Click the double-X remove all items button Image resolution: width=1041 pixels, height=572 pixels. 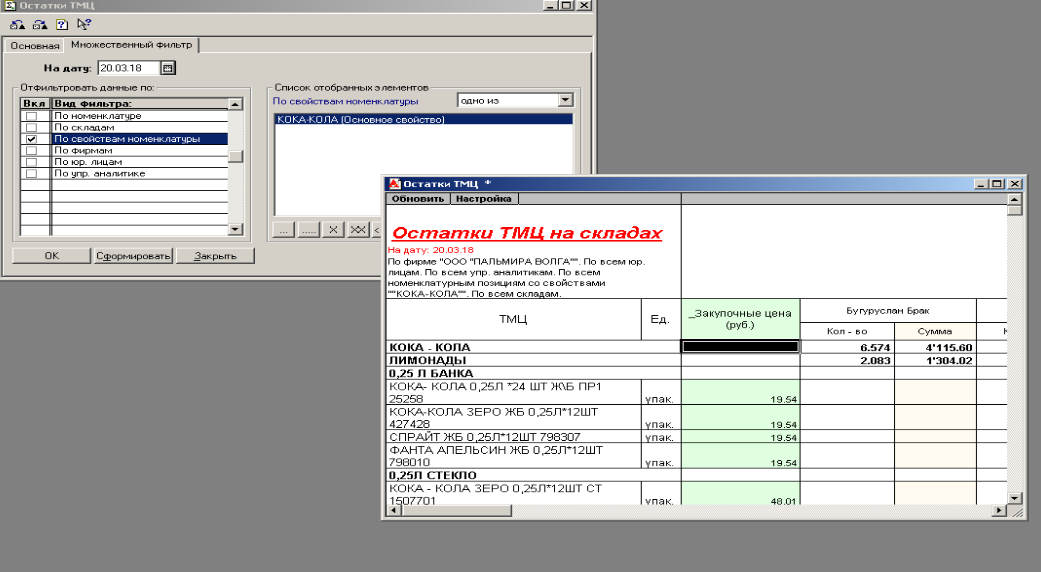358,230
